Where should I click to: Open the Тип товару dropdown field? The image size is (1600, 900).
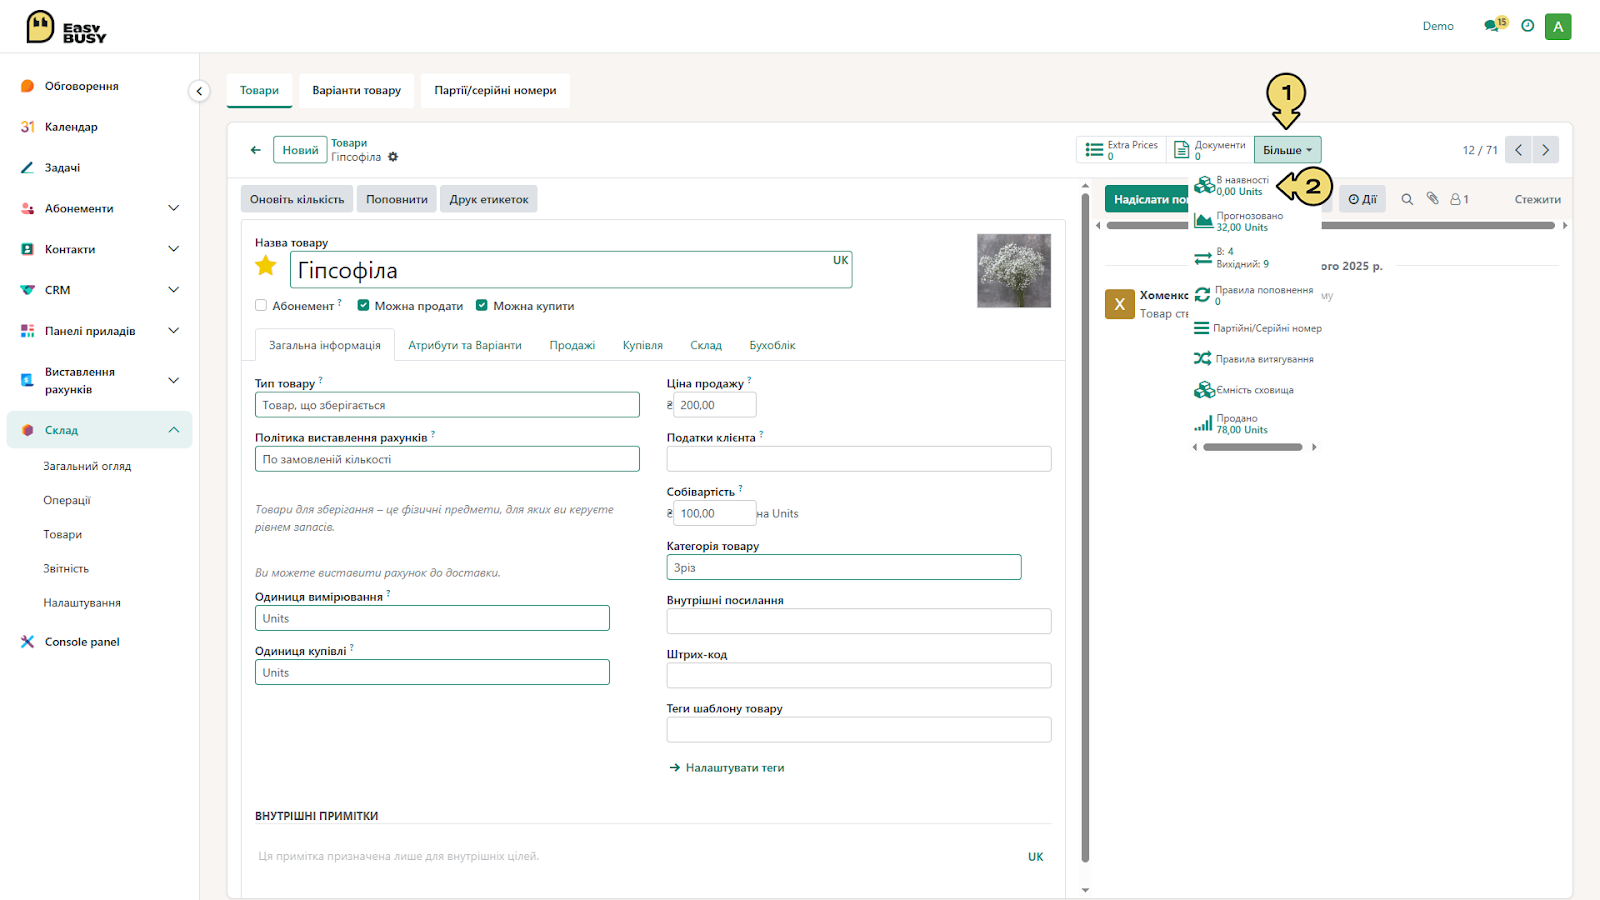tap(447, 405)
